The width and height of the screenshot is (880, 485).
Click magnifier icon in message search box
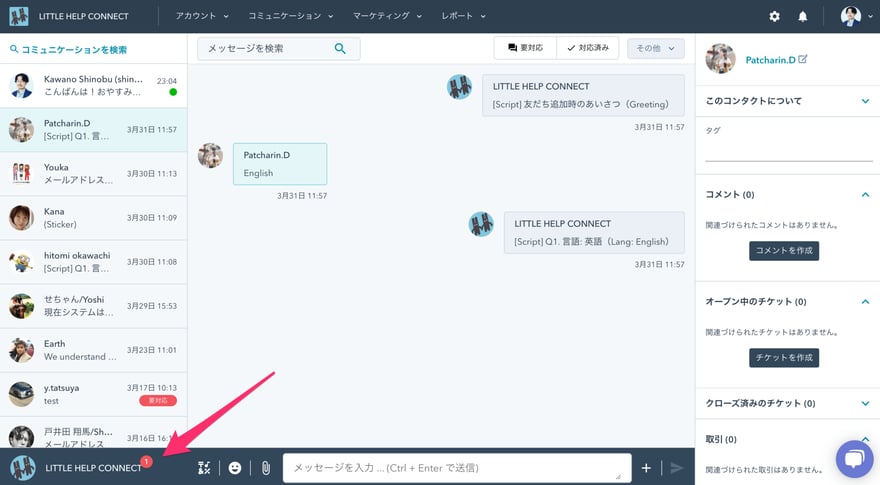[340, 48]
